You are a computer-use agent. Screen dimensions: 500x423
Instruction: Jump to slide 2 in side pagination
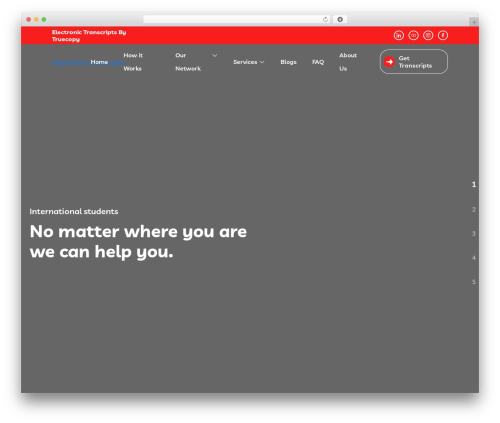[x=474, y=209]
